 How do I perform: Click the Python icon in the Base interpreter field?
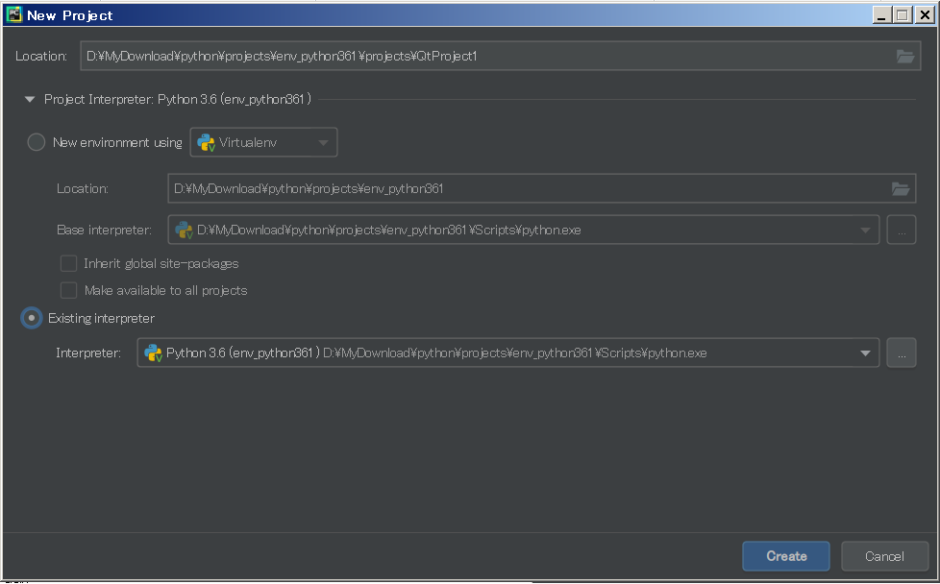pyautogui.click(x=184, y=229)
